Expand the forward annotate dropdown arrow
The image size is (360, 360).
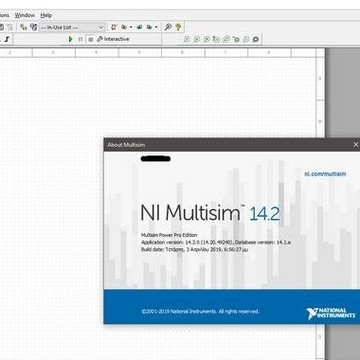pyautogui.click(x=156, y=27)
